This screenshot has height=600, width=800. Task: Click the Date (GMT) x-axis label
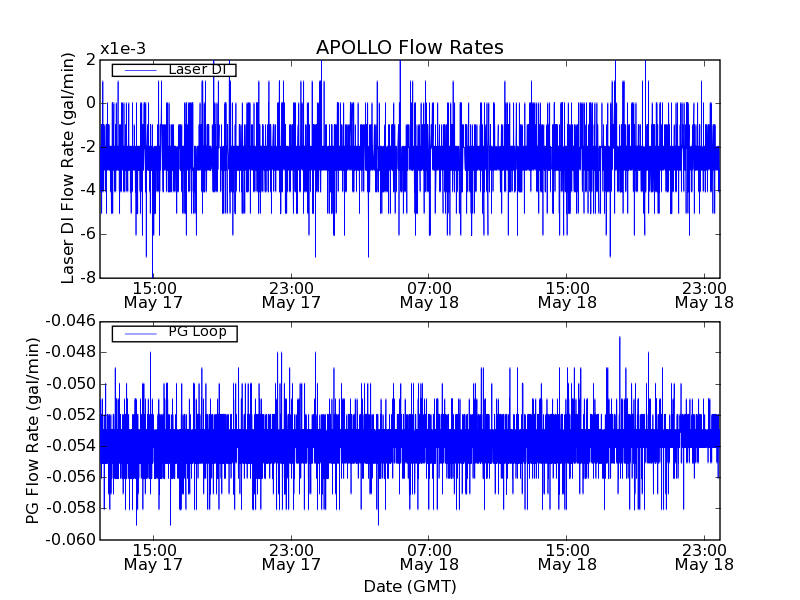409,586
